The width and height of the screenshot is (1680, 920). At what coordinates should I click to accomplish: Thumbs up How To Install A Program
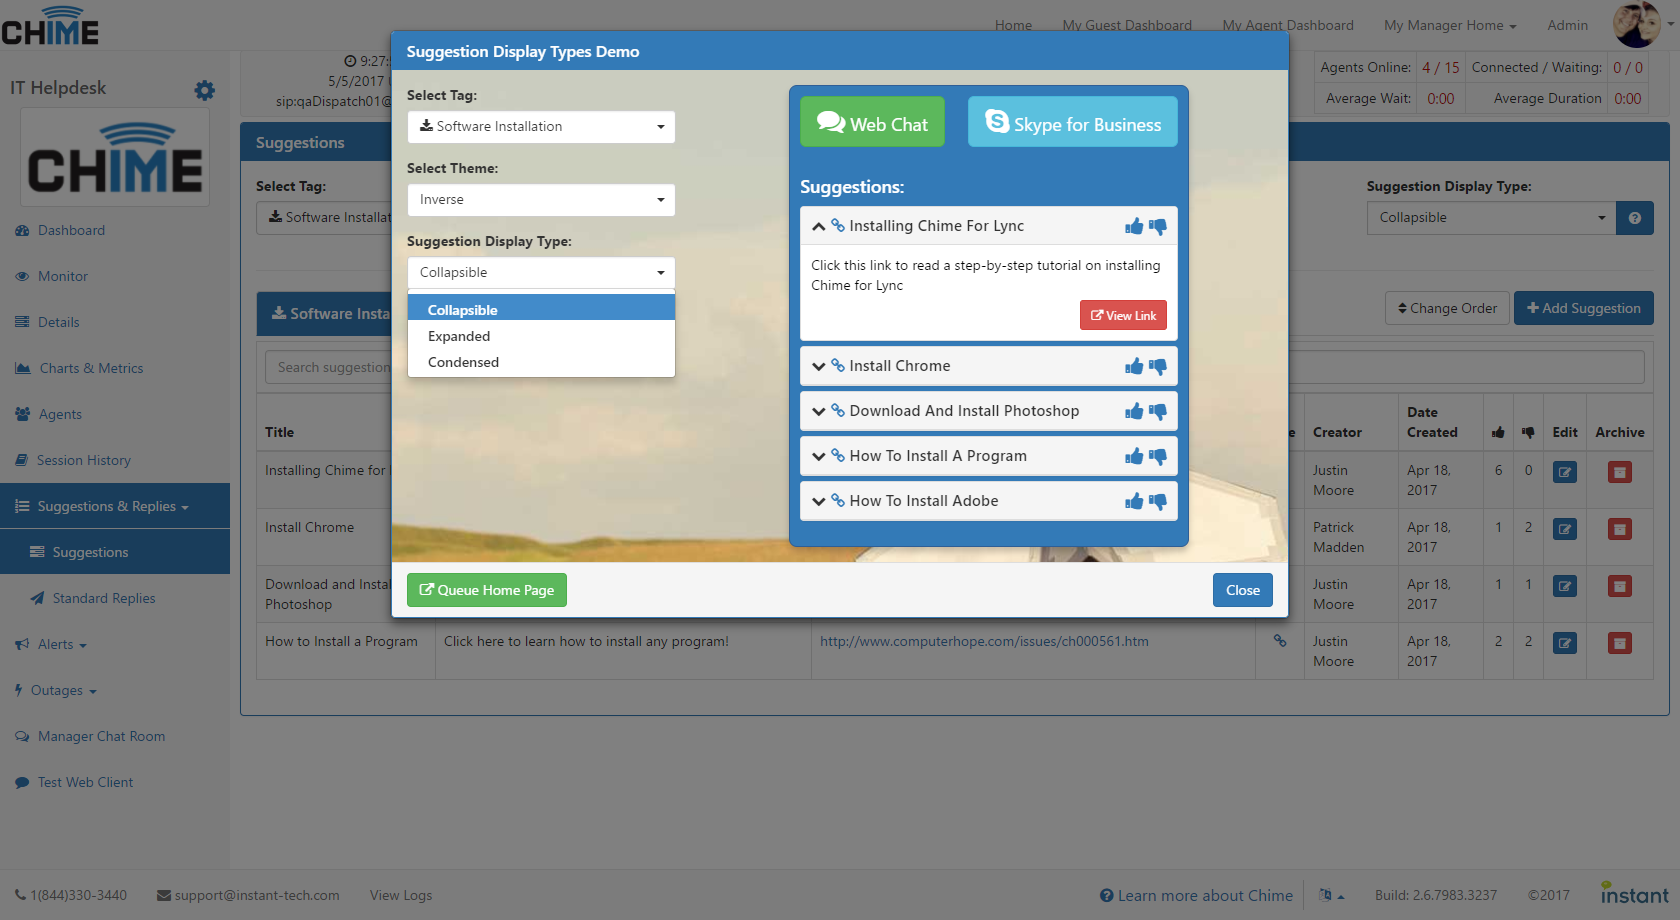tap(1134, 456)
